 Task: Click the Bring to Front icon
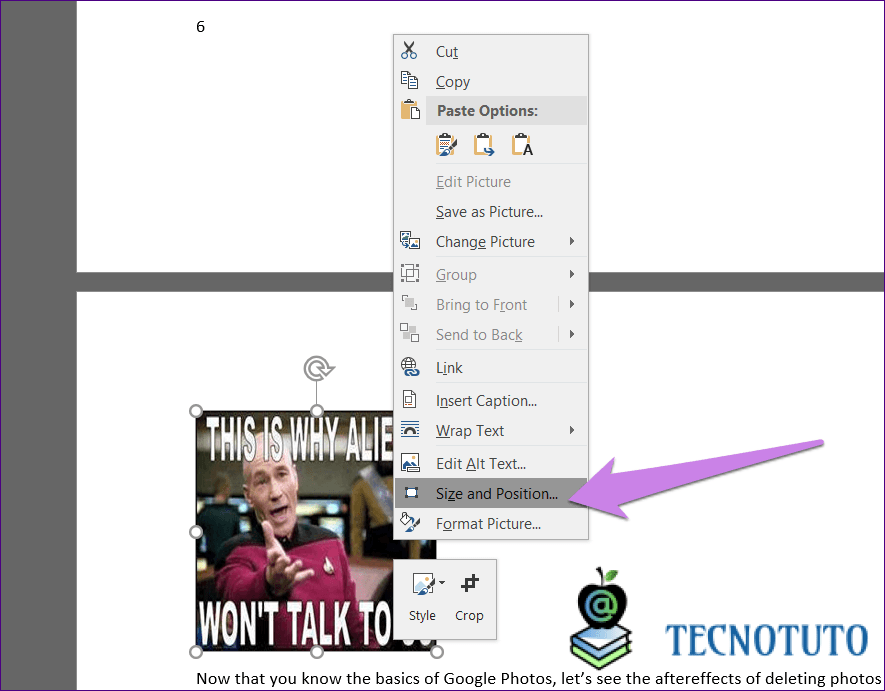(x=410, y=303)
